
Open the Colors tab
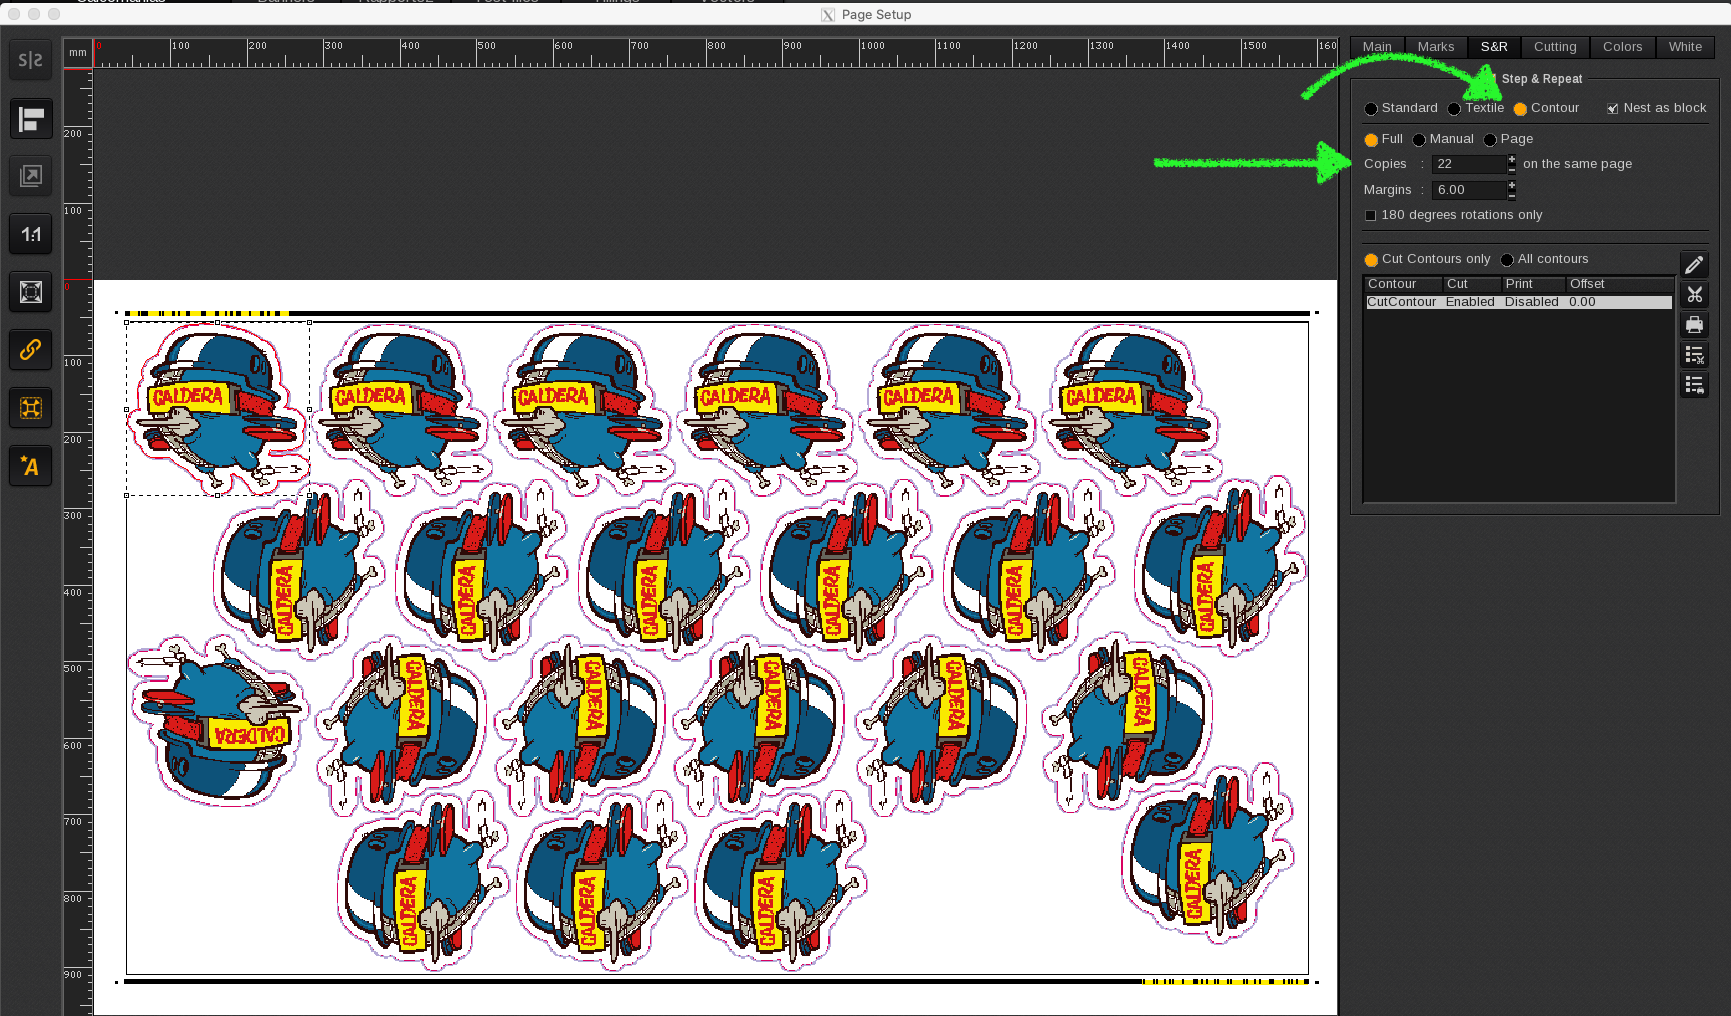1622,46
